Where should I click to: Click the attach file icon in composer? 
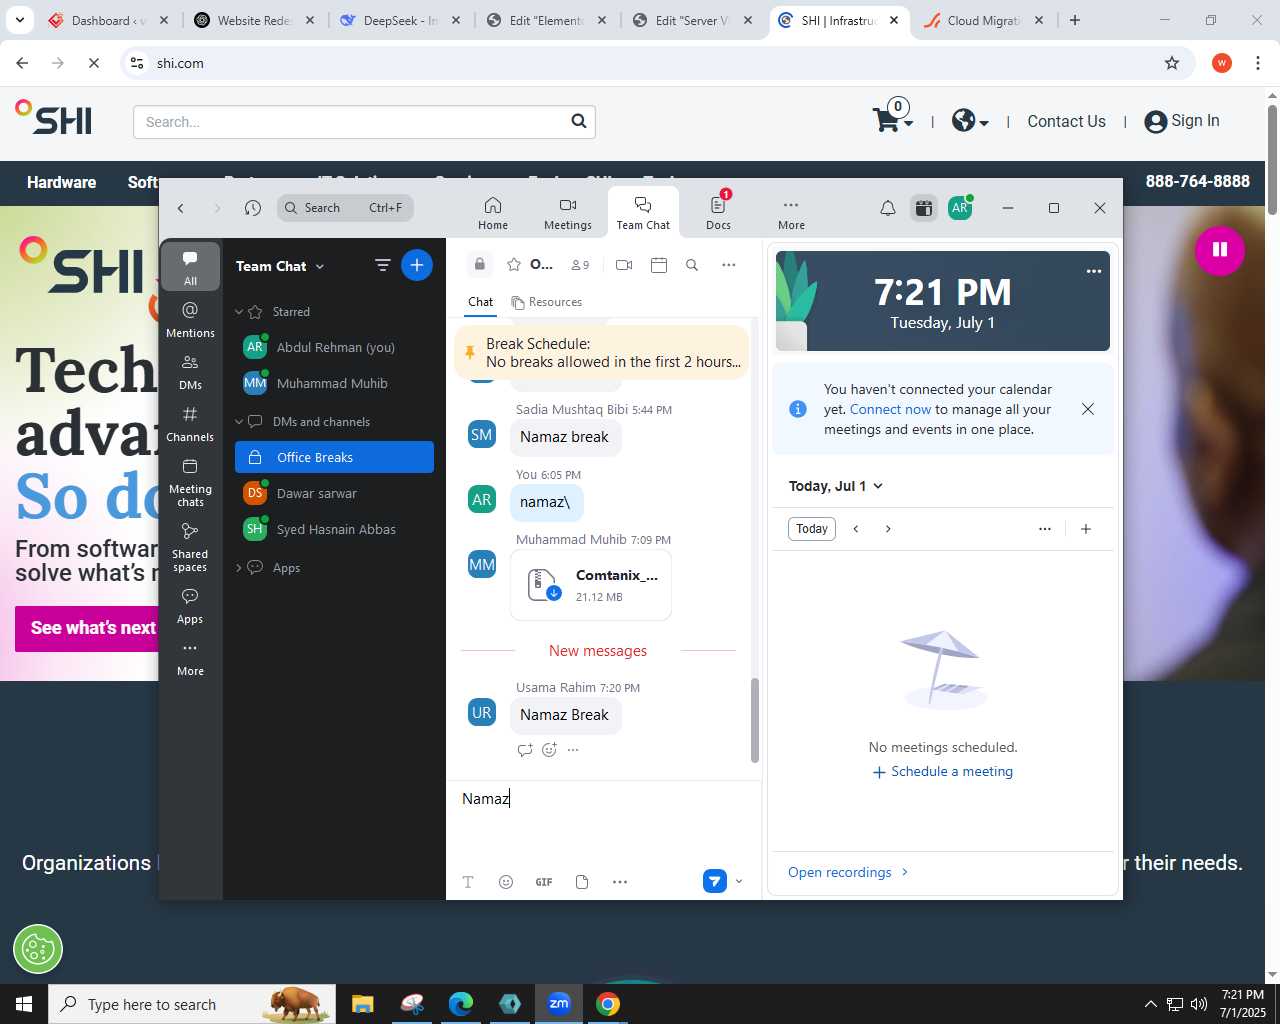[x=582, y=882]
